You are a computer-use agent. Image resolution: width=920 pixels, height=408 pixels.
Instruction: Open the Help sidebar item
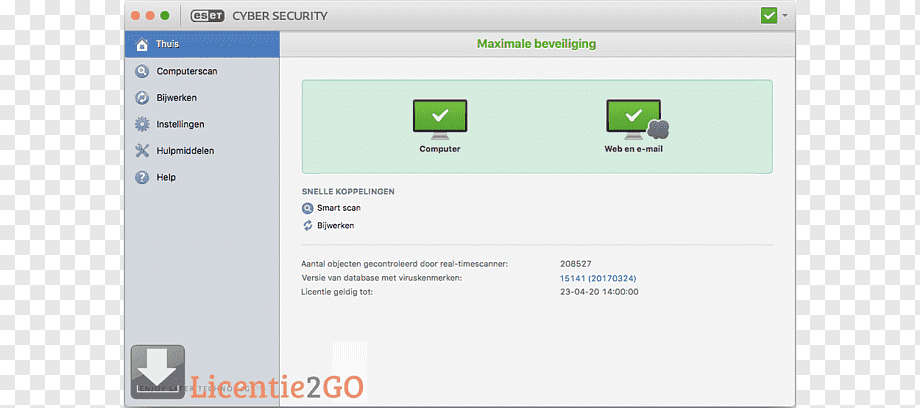[202, 177]
